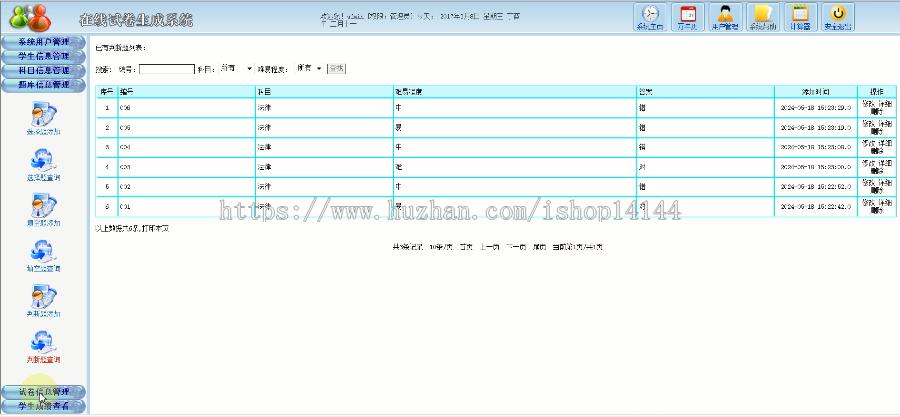Click the 10条/页 pagination text
This screenshot has height=417, width=900.
[441, 247]
